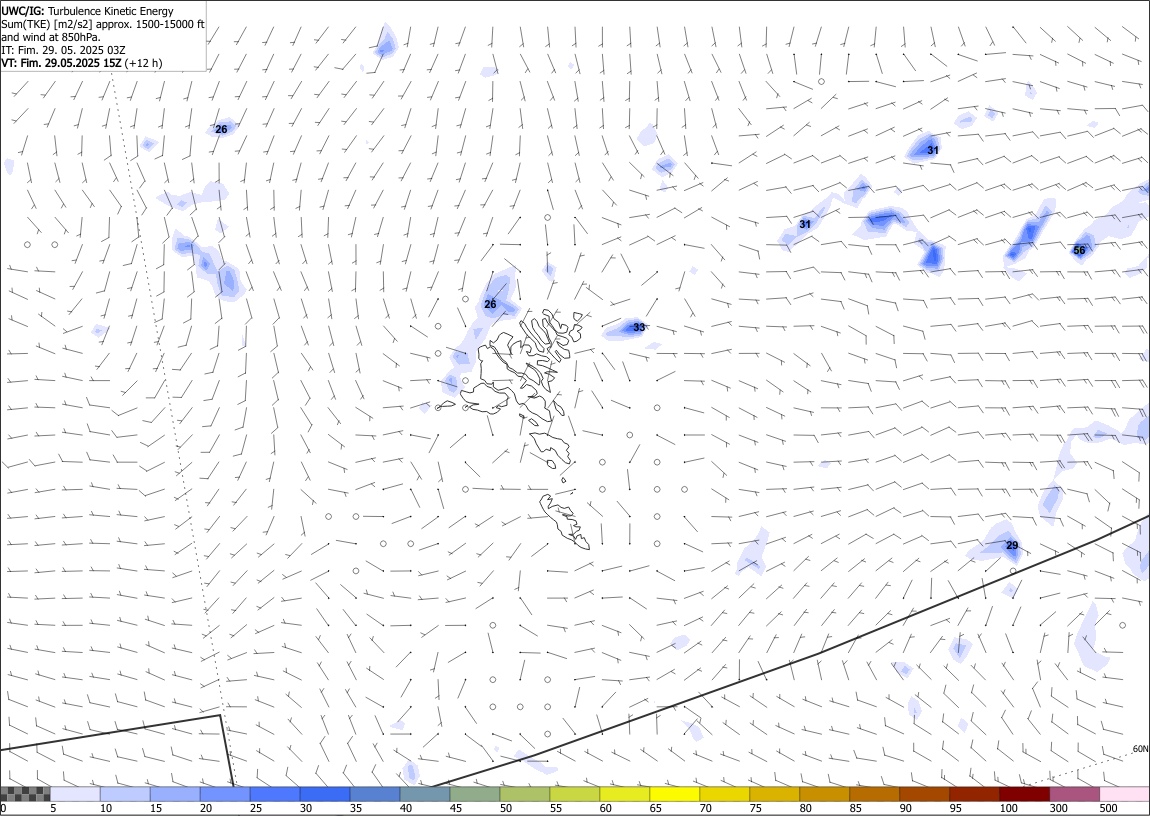Click the legend tick label '25'
This screenshot has height=816, width=1150.
click(256, 808)
